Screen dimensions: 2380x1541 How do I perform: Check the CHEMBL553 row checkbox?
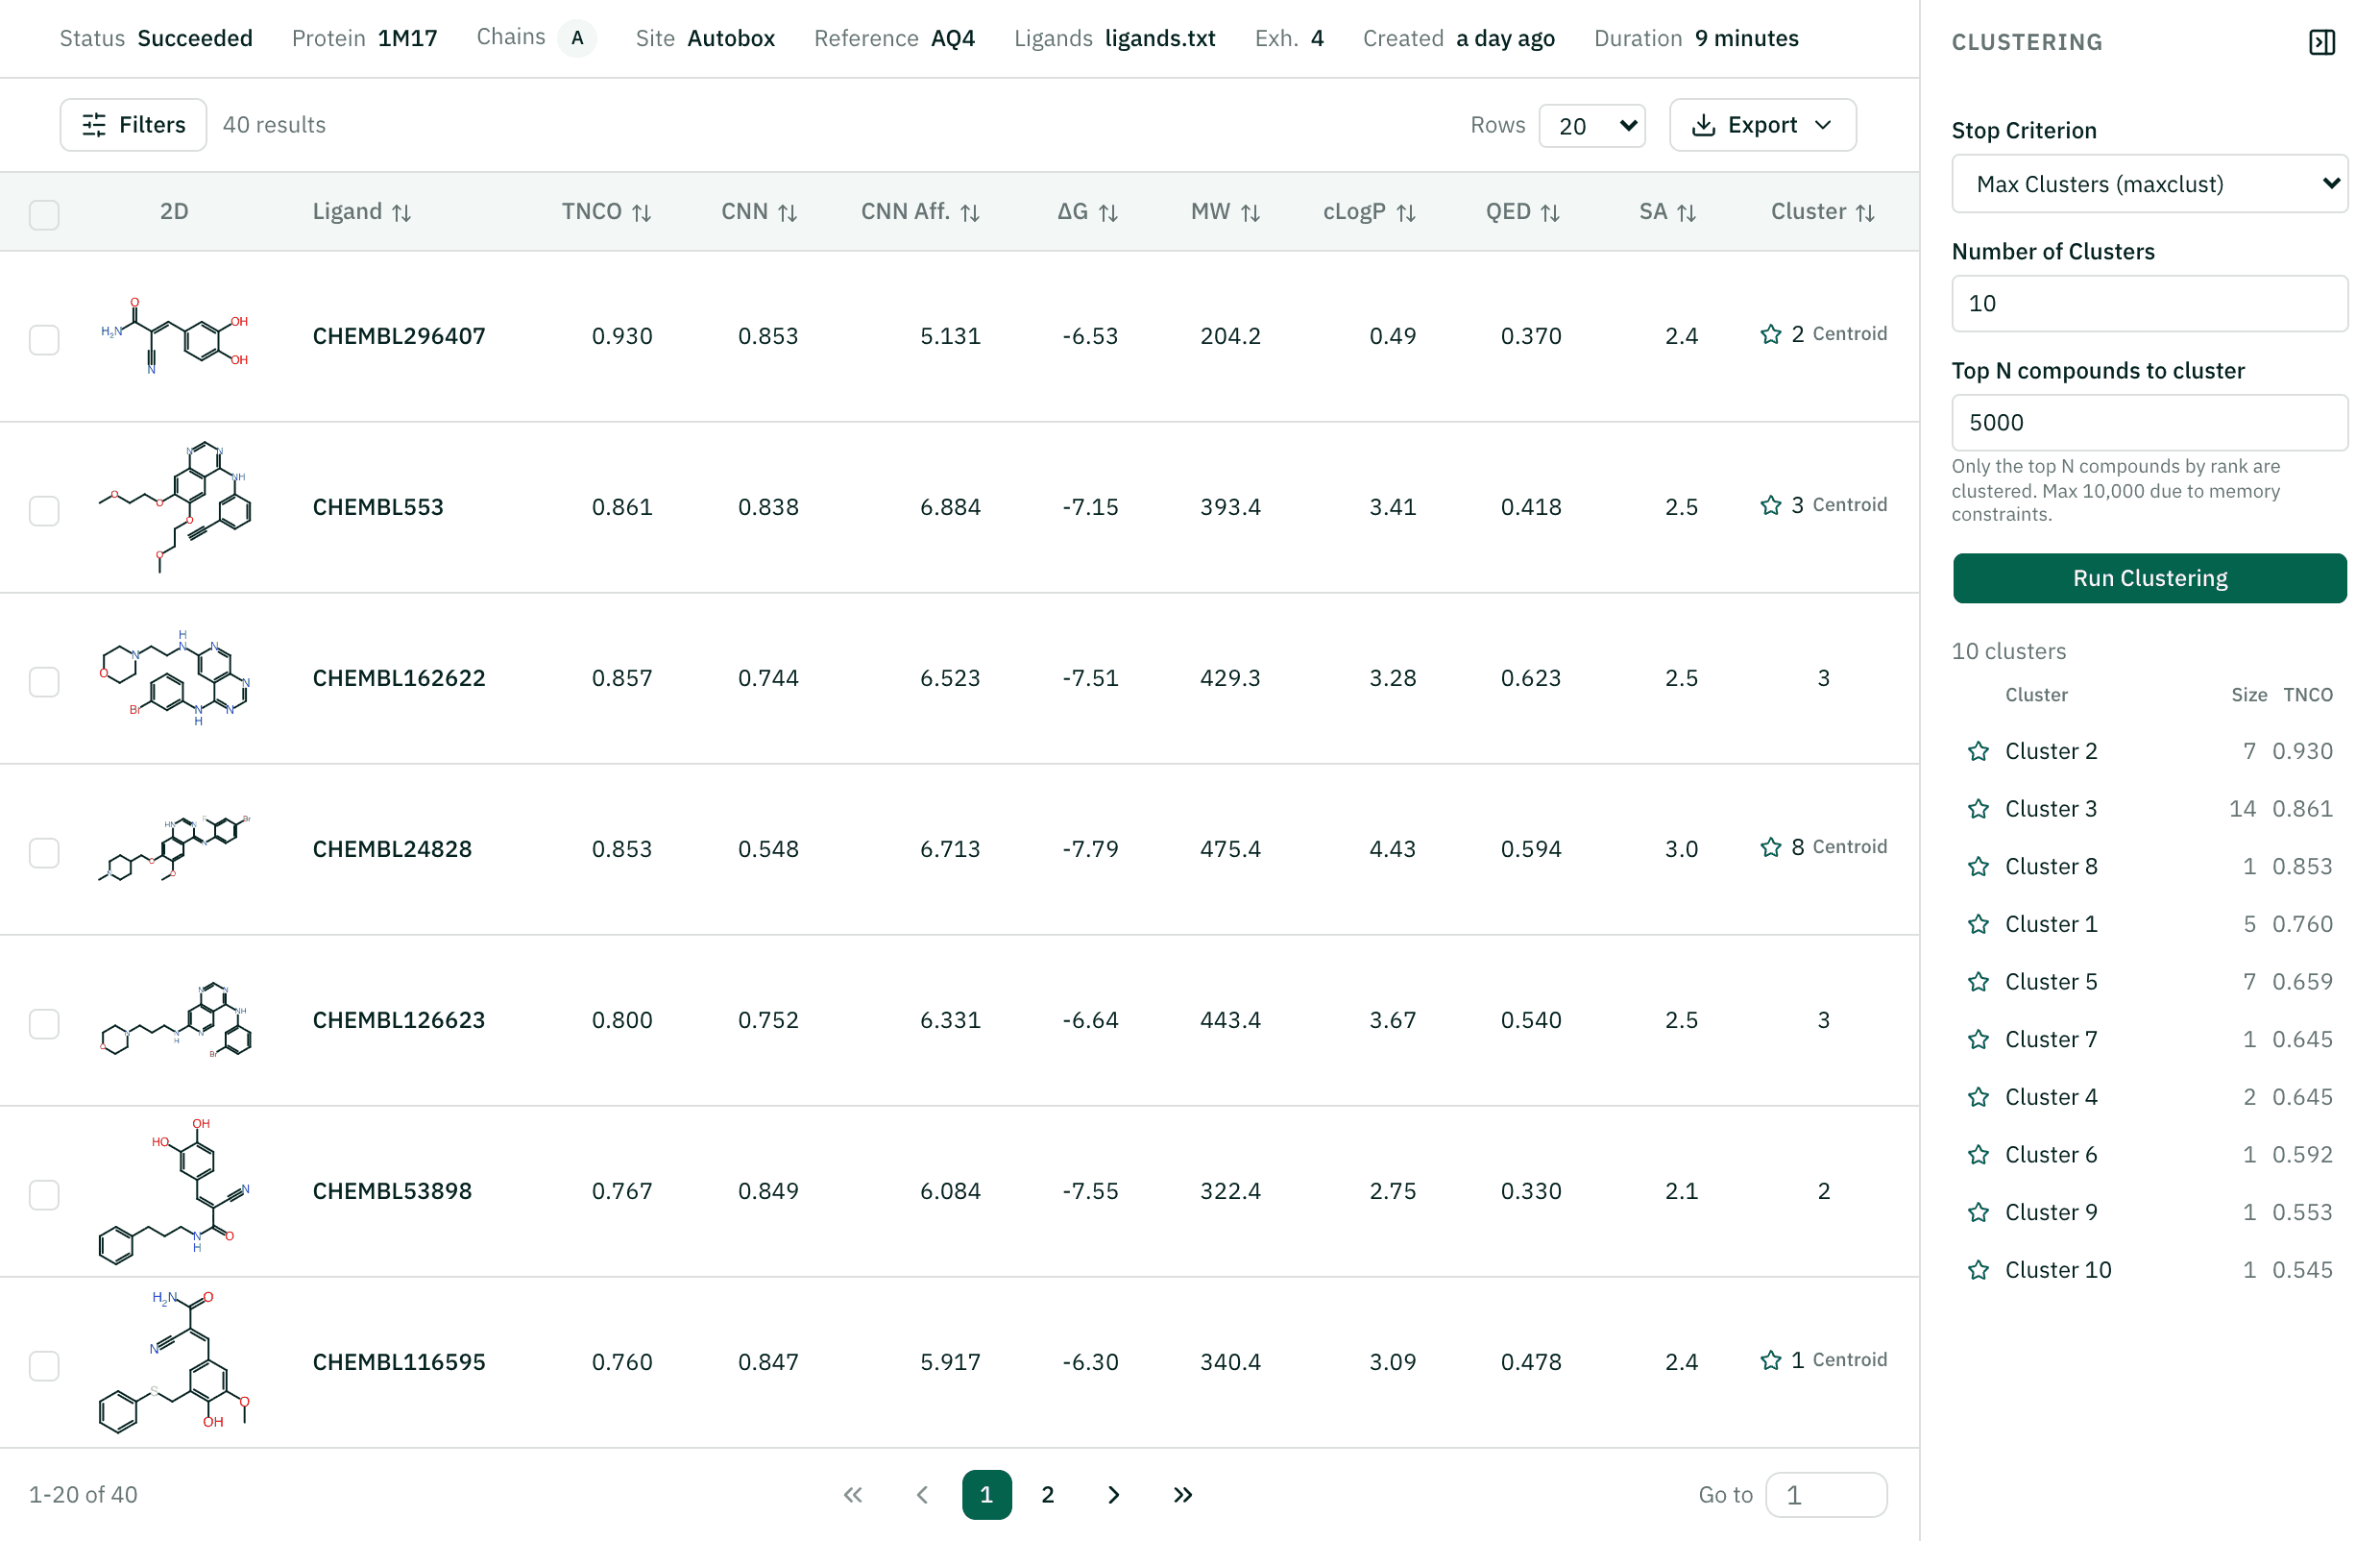pyautogui.click(x=44, y=510)
